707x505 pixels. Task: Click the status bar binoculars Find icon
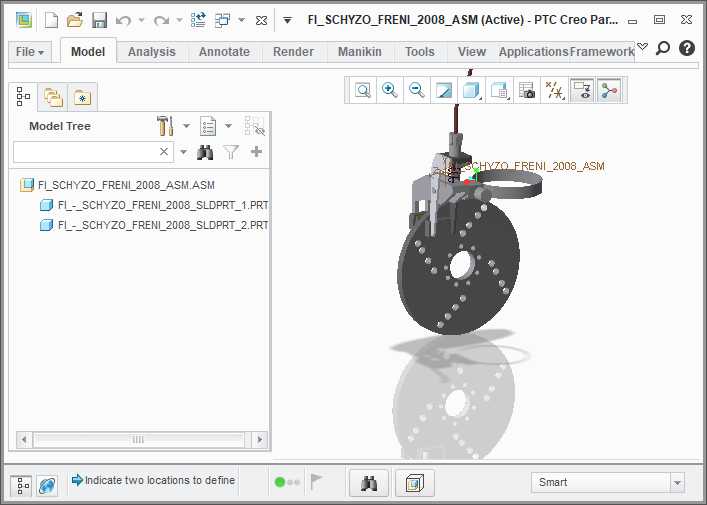click(x=369, y=483)
